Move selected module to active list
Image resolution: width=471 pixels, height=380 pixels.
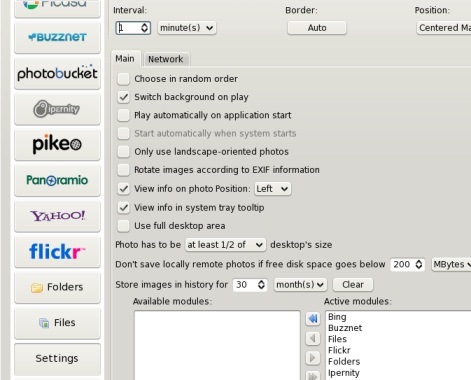[313, 358]
